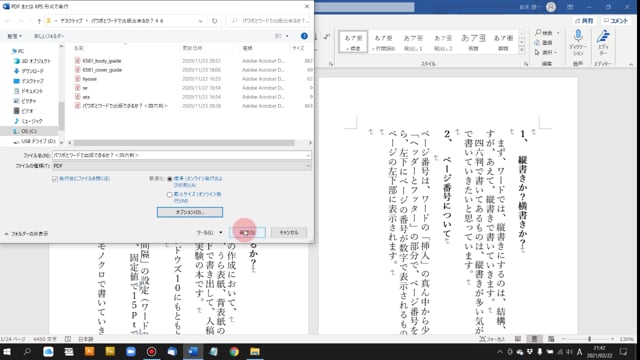Switch to print layout view icon
Image resolution: width=640 pixels, height=360 pixels.
point(534,339)
